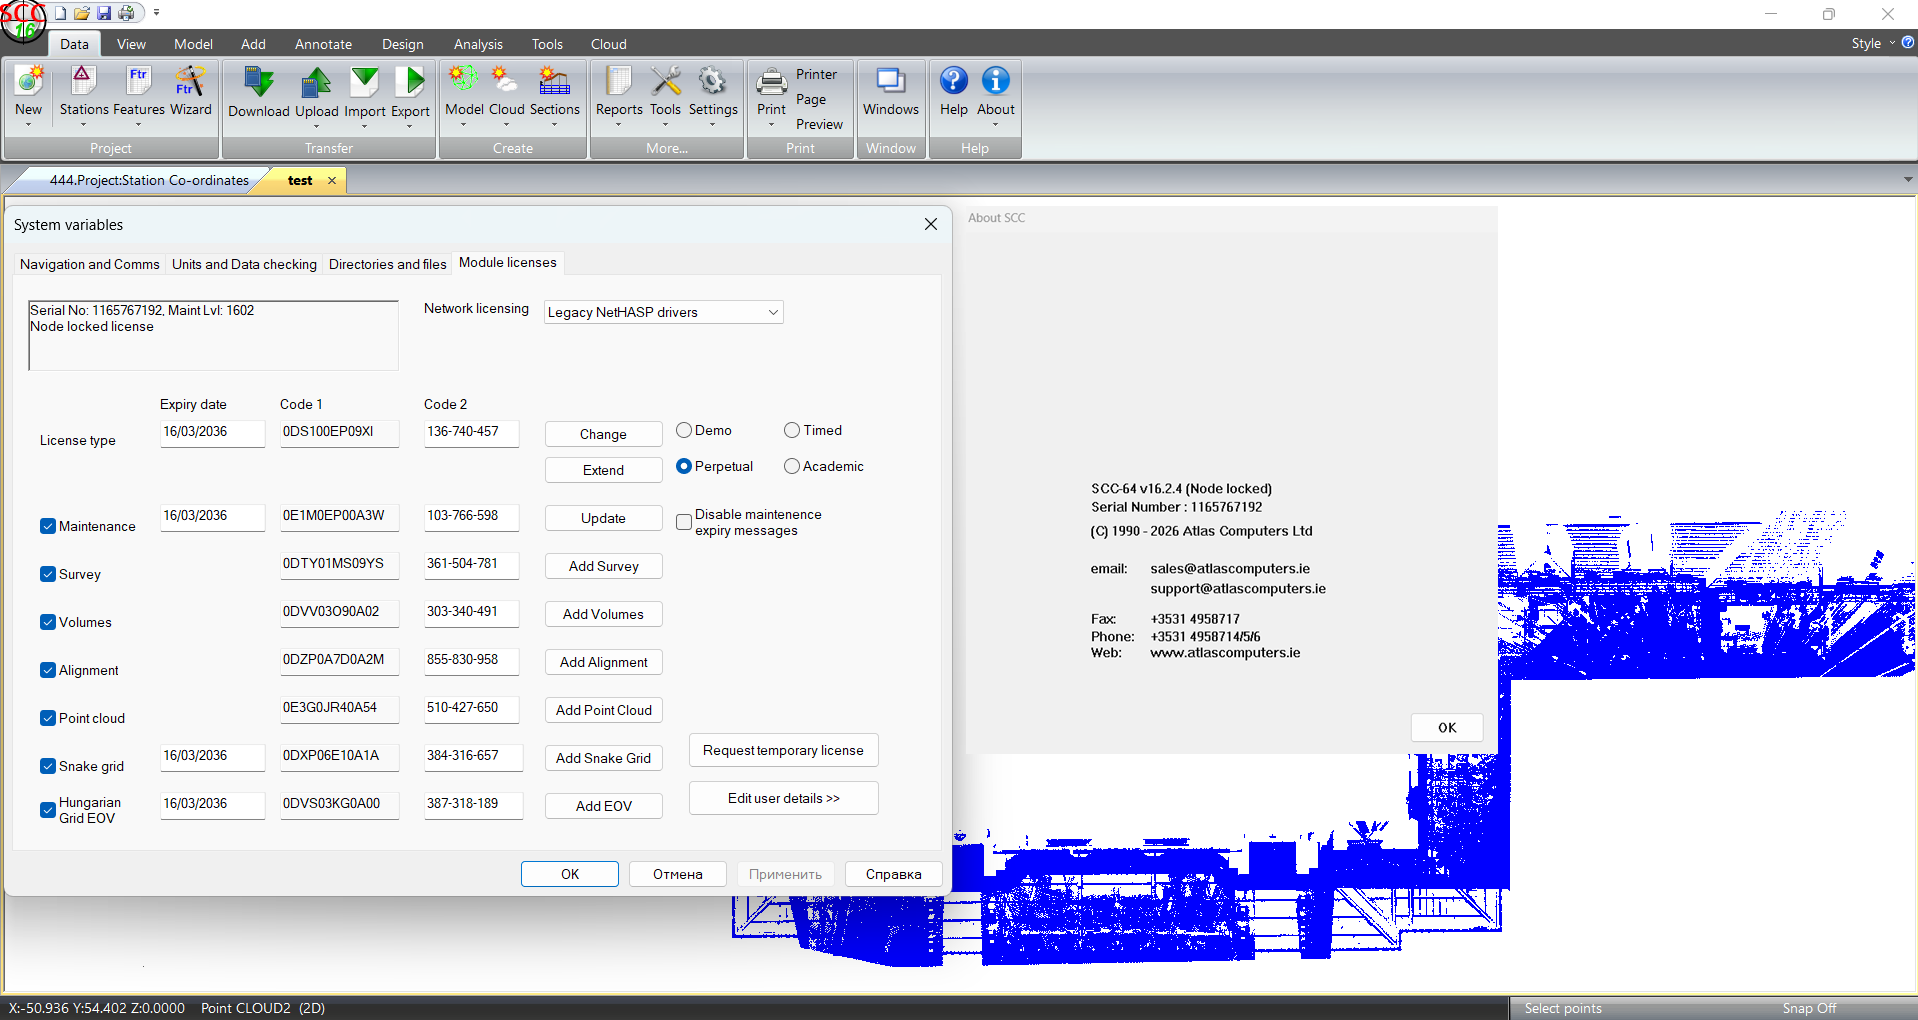Enable Disable maintenance expiry messages checkbox
The height and width of the screenshot is (1020, 1918).
[684, 522]
